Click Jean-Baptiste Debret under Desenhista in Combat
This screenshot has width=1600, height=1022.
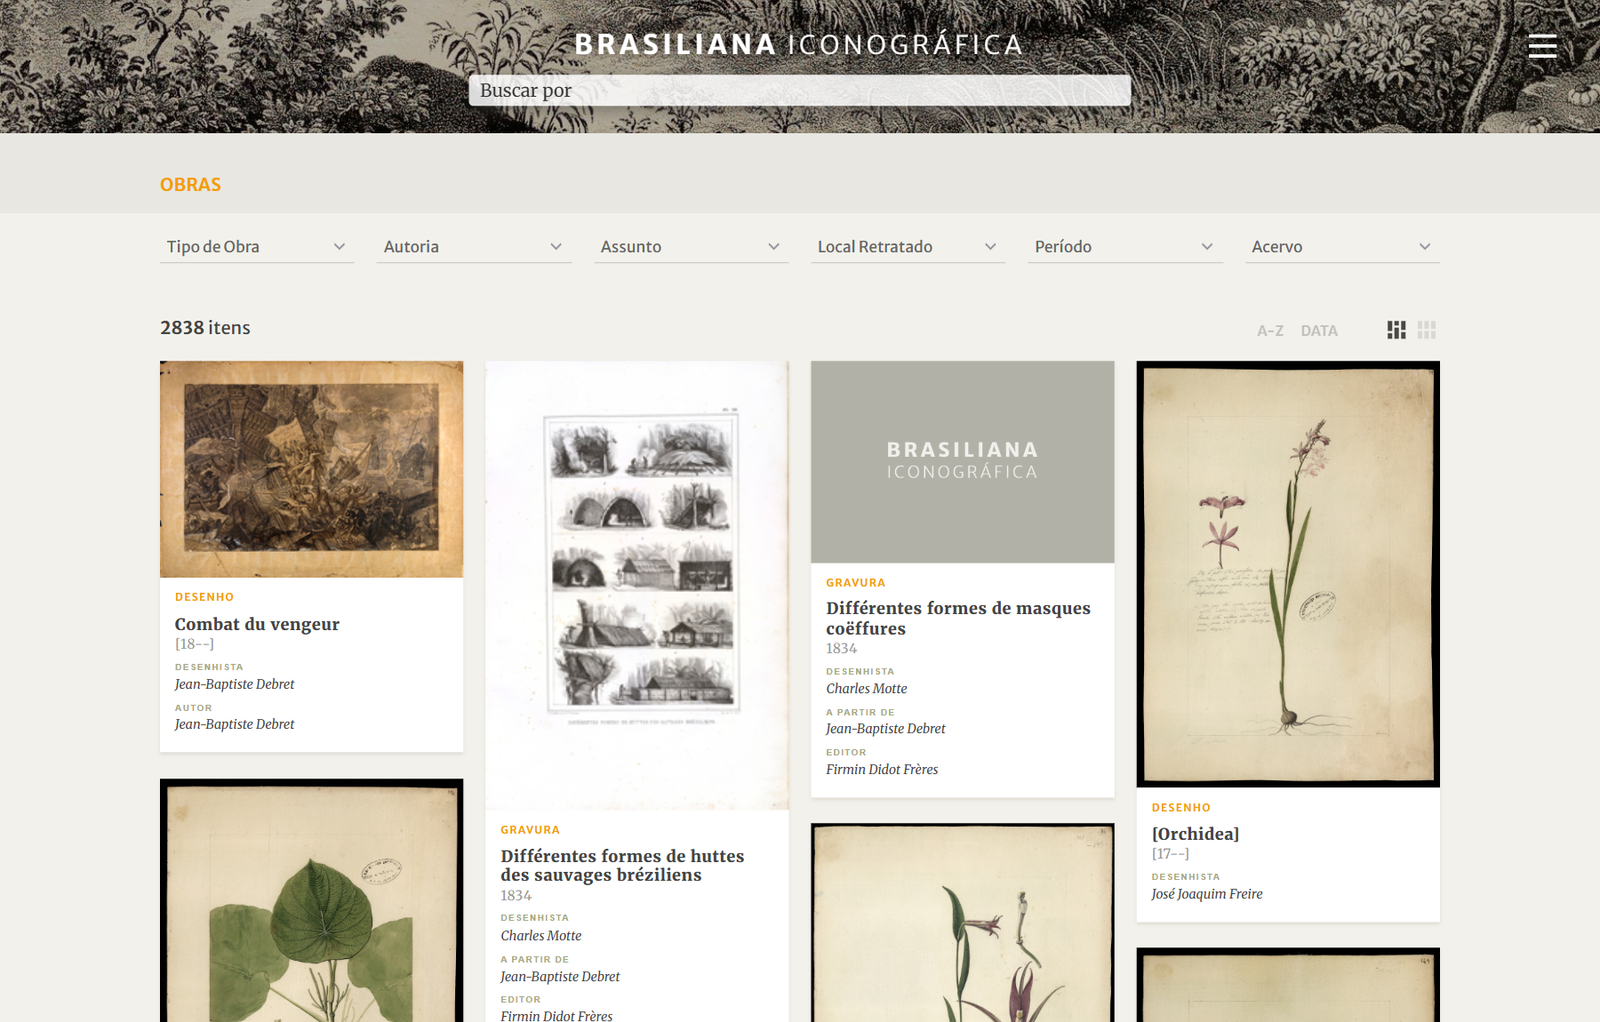234,685
